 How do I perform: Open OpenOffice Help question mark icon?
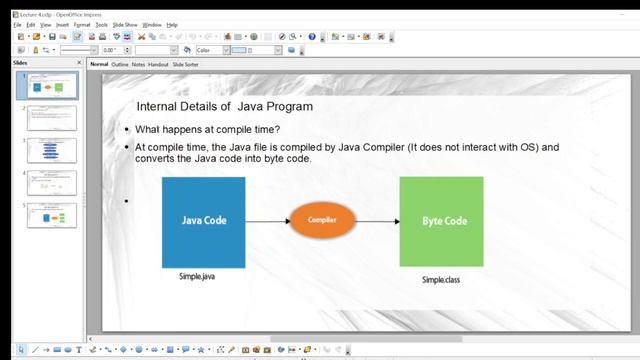312,37
